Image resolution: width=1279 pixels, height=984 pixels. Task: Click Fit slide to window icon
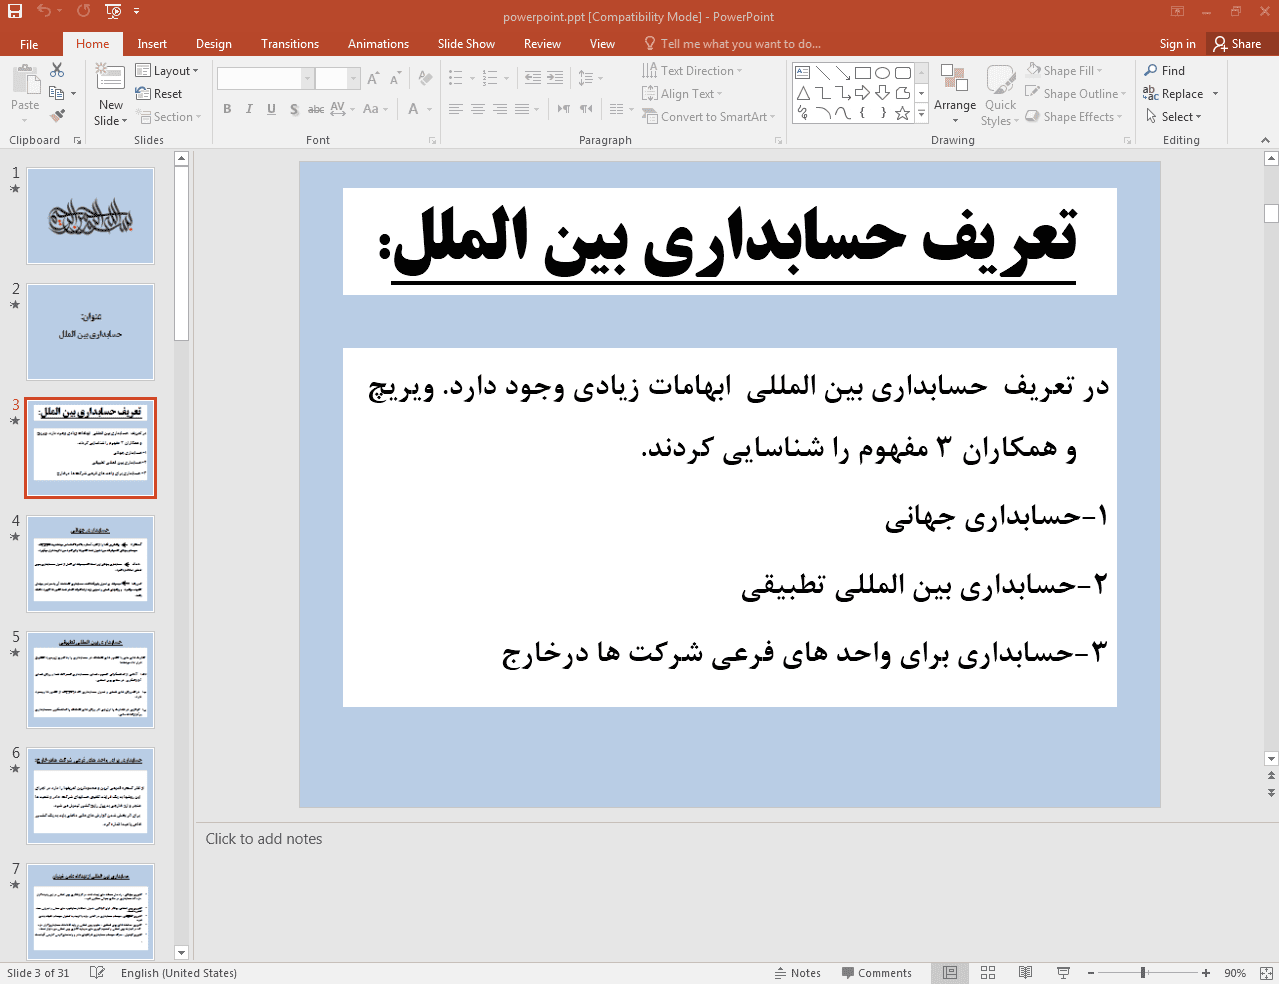tap(1266, 973)
